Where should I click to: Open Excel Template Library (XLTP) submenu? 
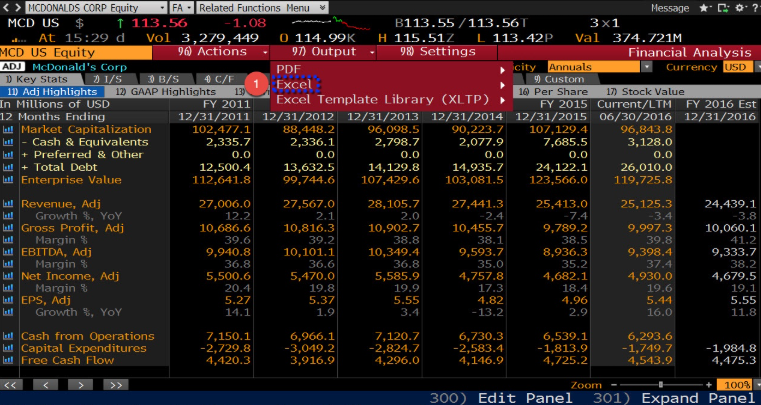pos(391,100)
